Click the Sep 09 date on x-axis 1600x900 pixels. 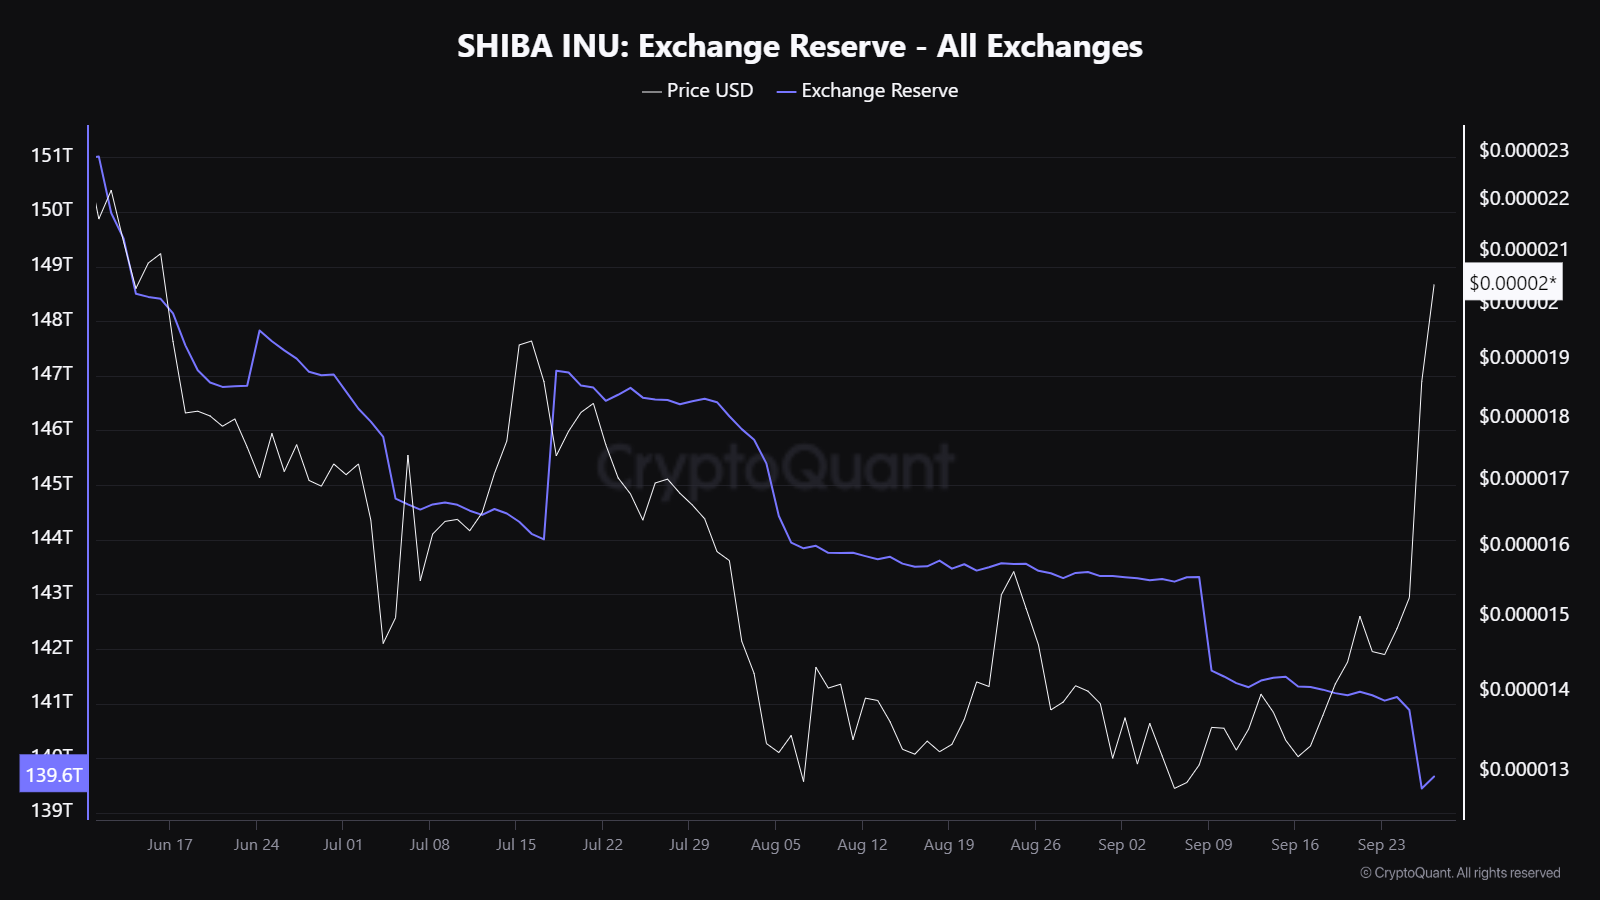click(x=1208, y=845)
